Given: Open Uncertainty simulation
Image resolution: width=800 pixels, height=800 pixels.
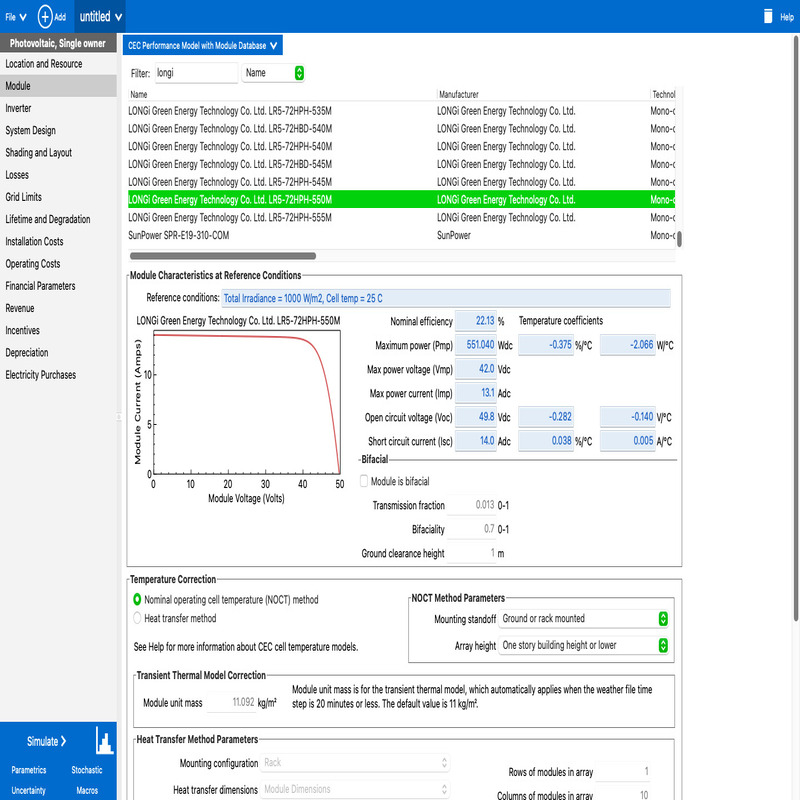Looking at the screenshot, I should (29, 790).
